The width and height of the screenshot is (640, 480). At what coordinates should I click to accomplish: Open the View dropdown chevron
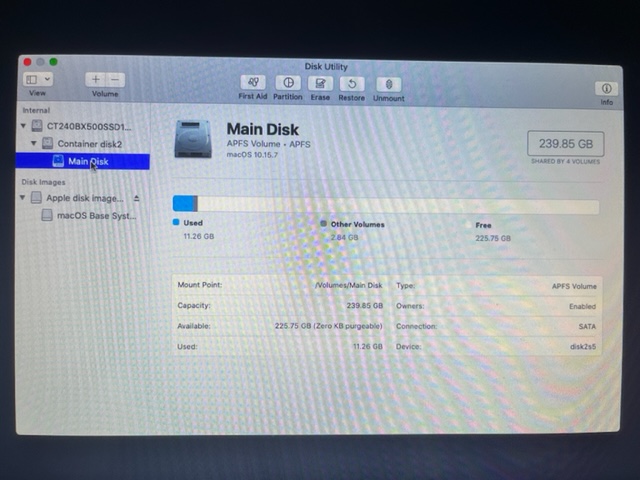pyautogui.click(x=47, y=79)
